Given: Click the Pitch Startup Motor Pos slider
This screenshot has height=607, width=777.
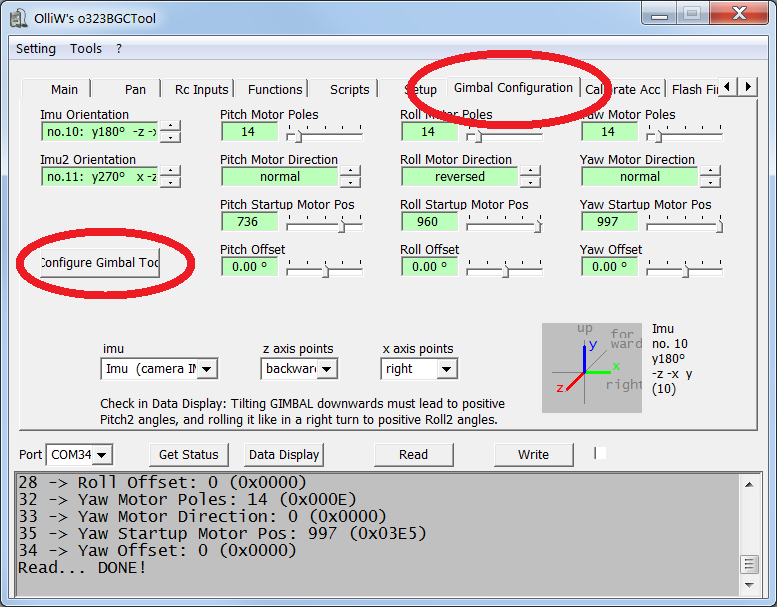Looking at the screenshot, I should (x=322, y=222).
